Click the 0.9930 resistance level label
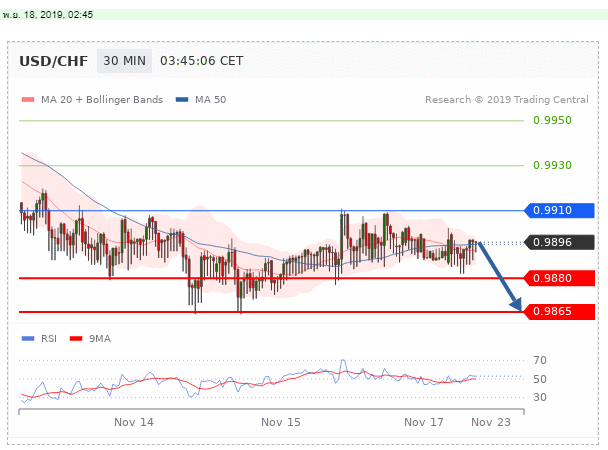Viewport: 608px width, 450px height. point(552,165)
